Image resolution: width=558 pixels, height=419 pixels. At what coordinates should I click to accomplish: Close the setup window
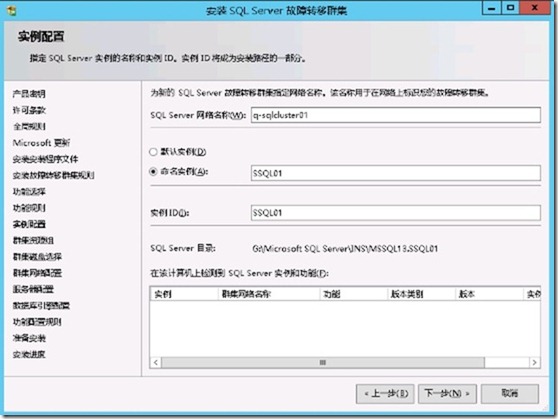(535, 8)
